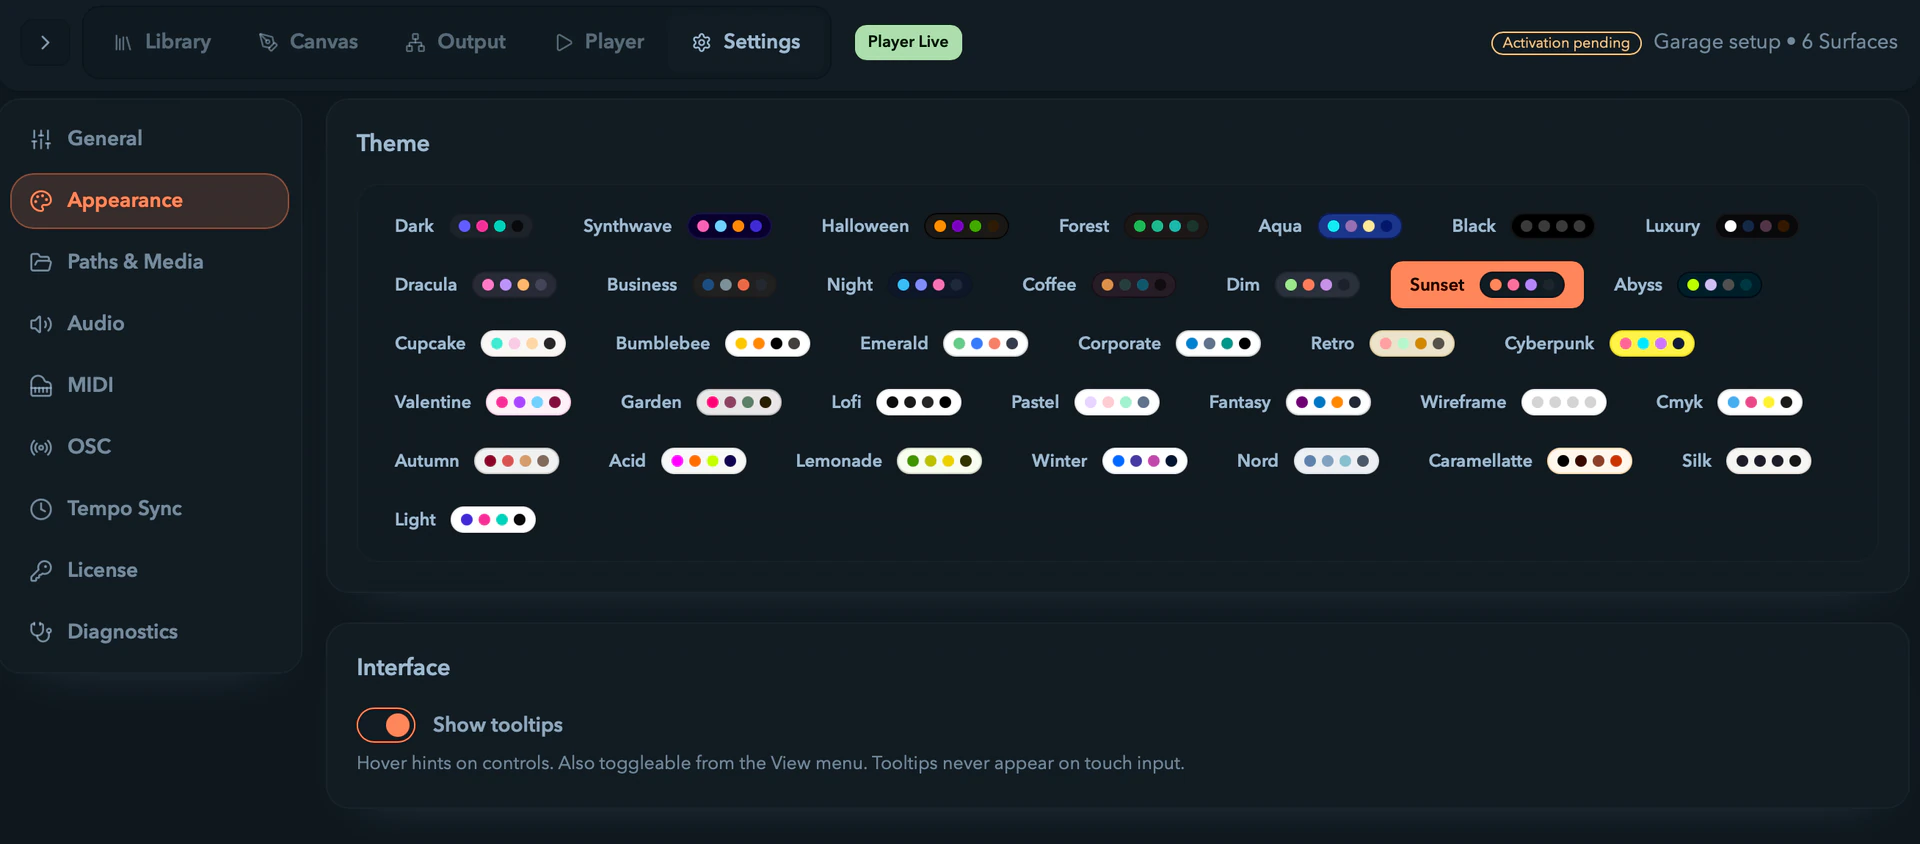
Task: Click the Paths & Media folder icon
Action: coord(41,262)
